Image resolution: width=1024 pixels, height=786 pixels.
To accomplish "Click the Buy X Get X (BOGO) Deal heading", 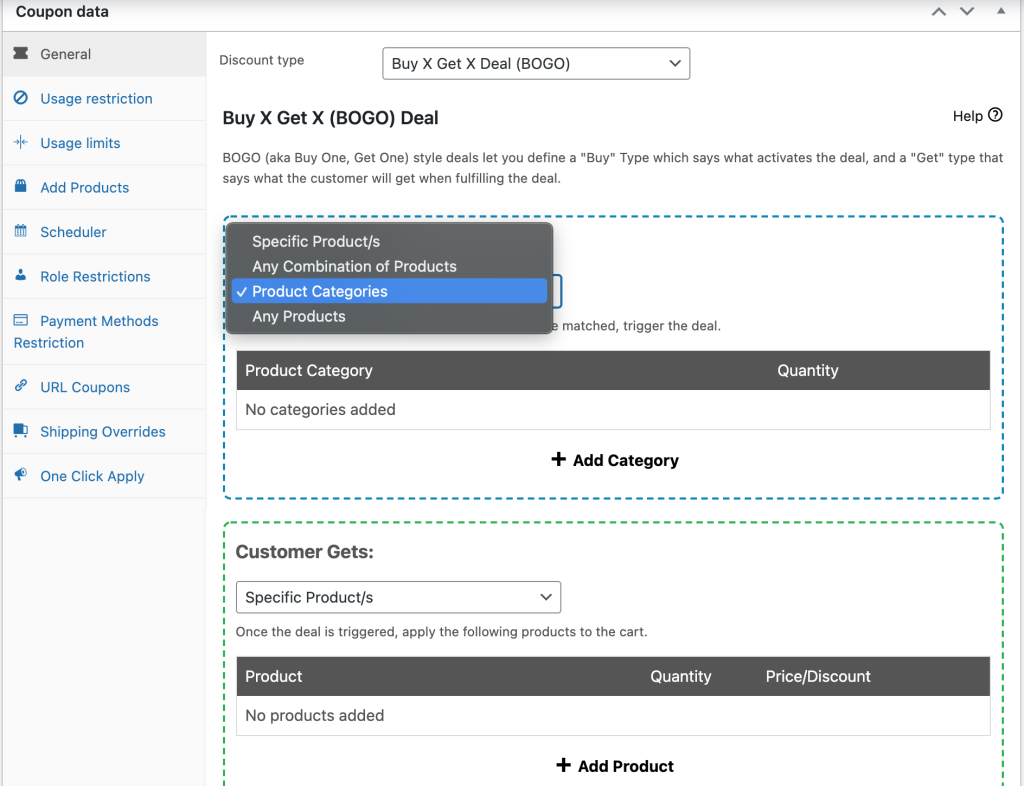I will coord(330,118).
